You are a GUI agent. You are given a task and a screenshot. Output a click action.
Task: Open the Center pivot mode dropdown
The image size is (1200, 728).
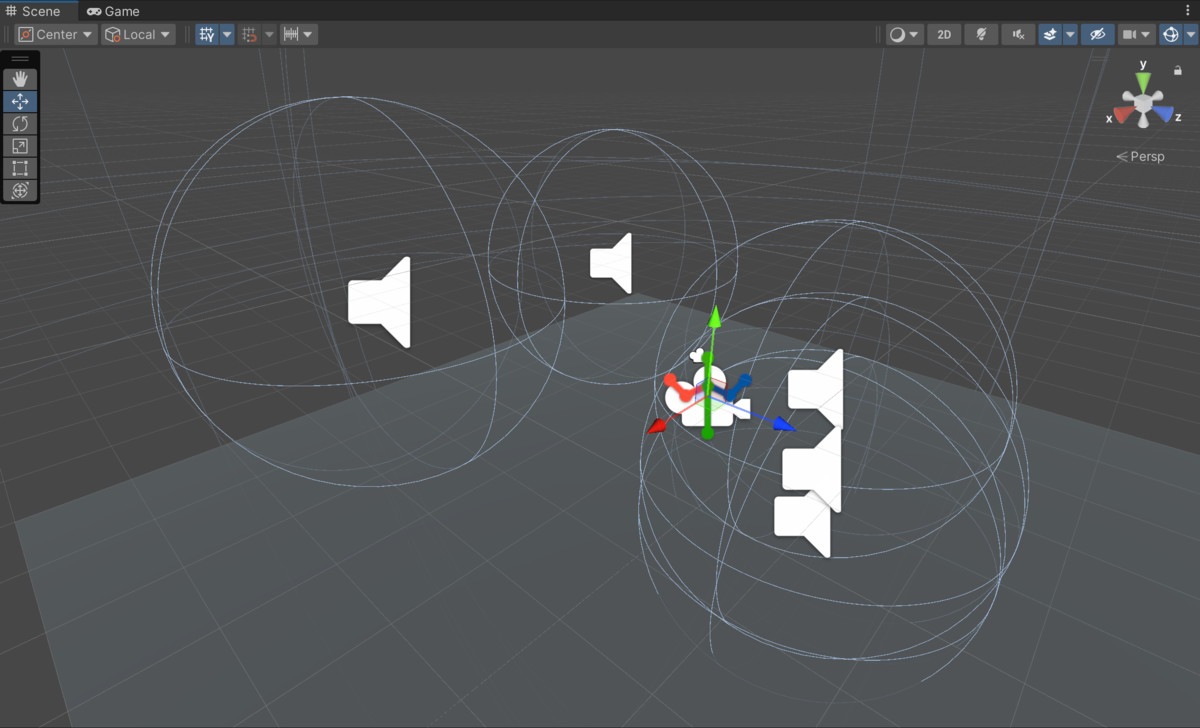coord(55,34)
